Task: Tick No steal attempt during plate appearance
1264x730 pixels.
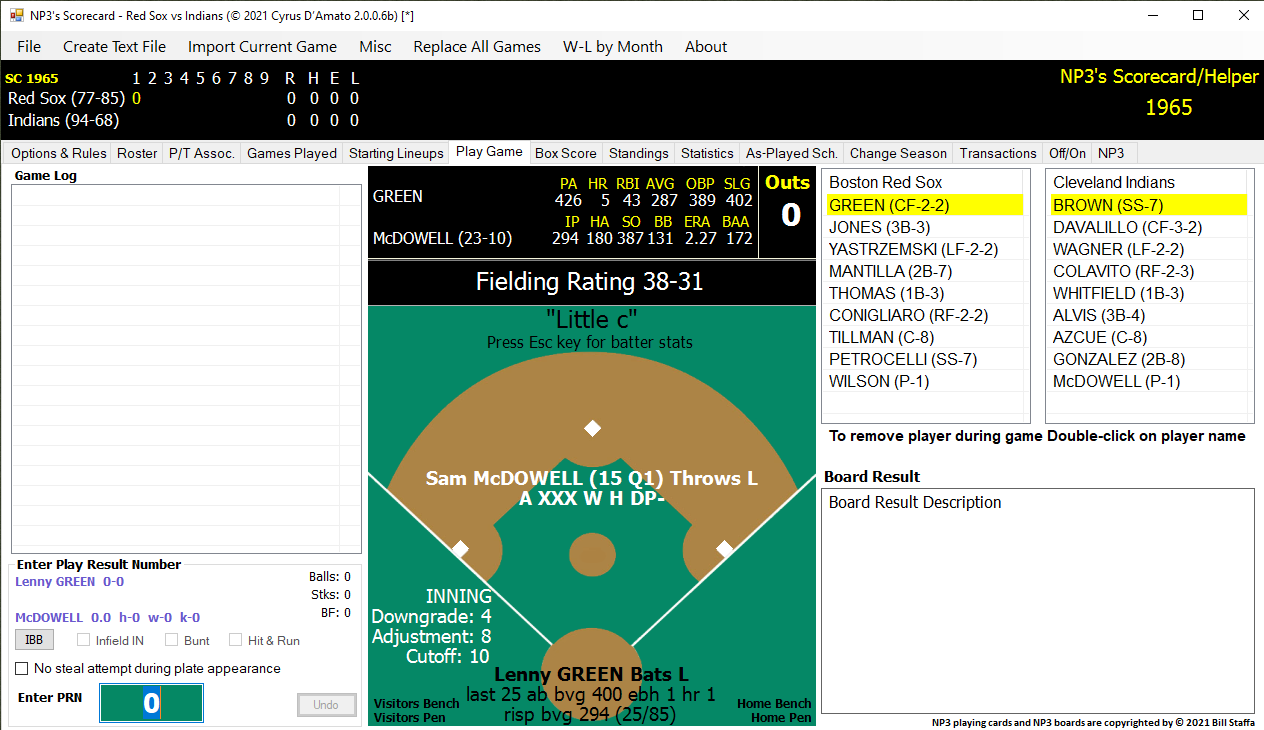Action: pos(22,669)
